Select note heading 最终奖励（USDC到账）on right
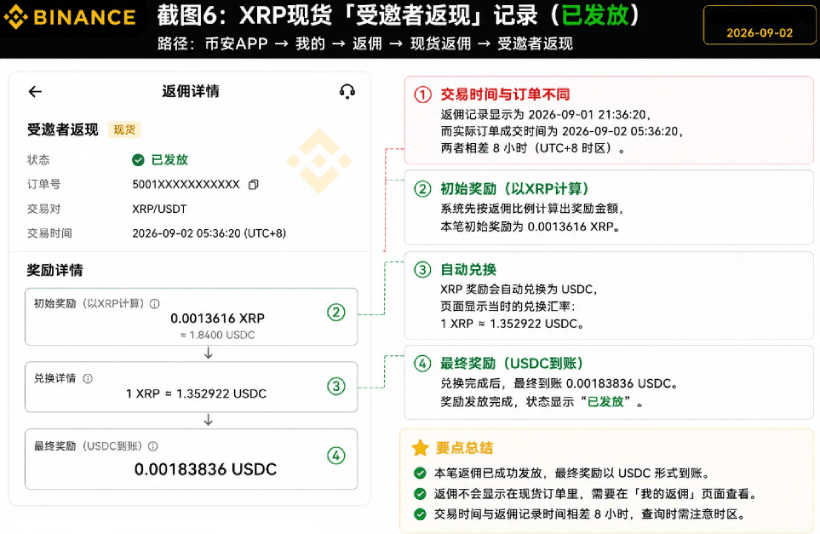The image size is (820, 534). click(x=511, y=363)
